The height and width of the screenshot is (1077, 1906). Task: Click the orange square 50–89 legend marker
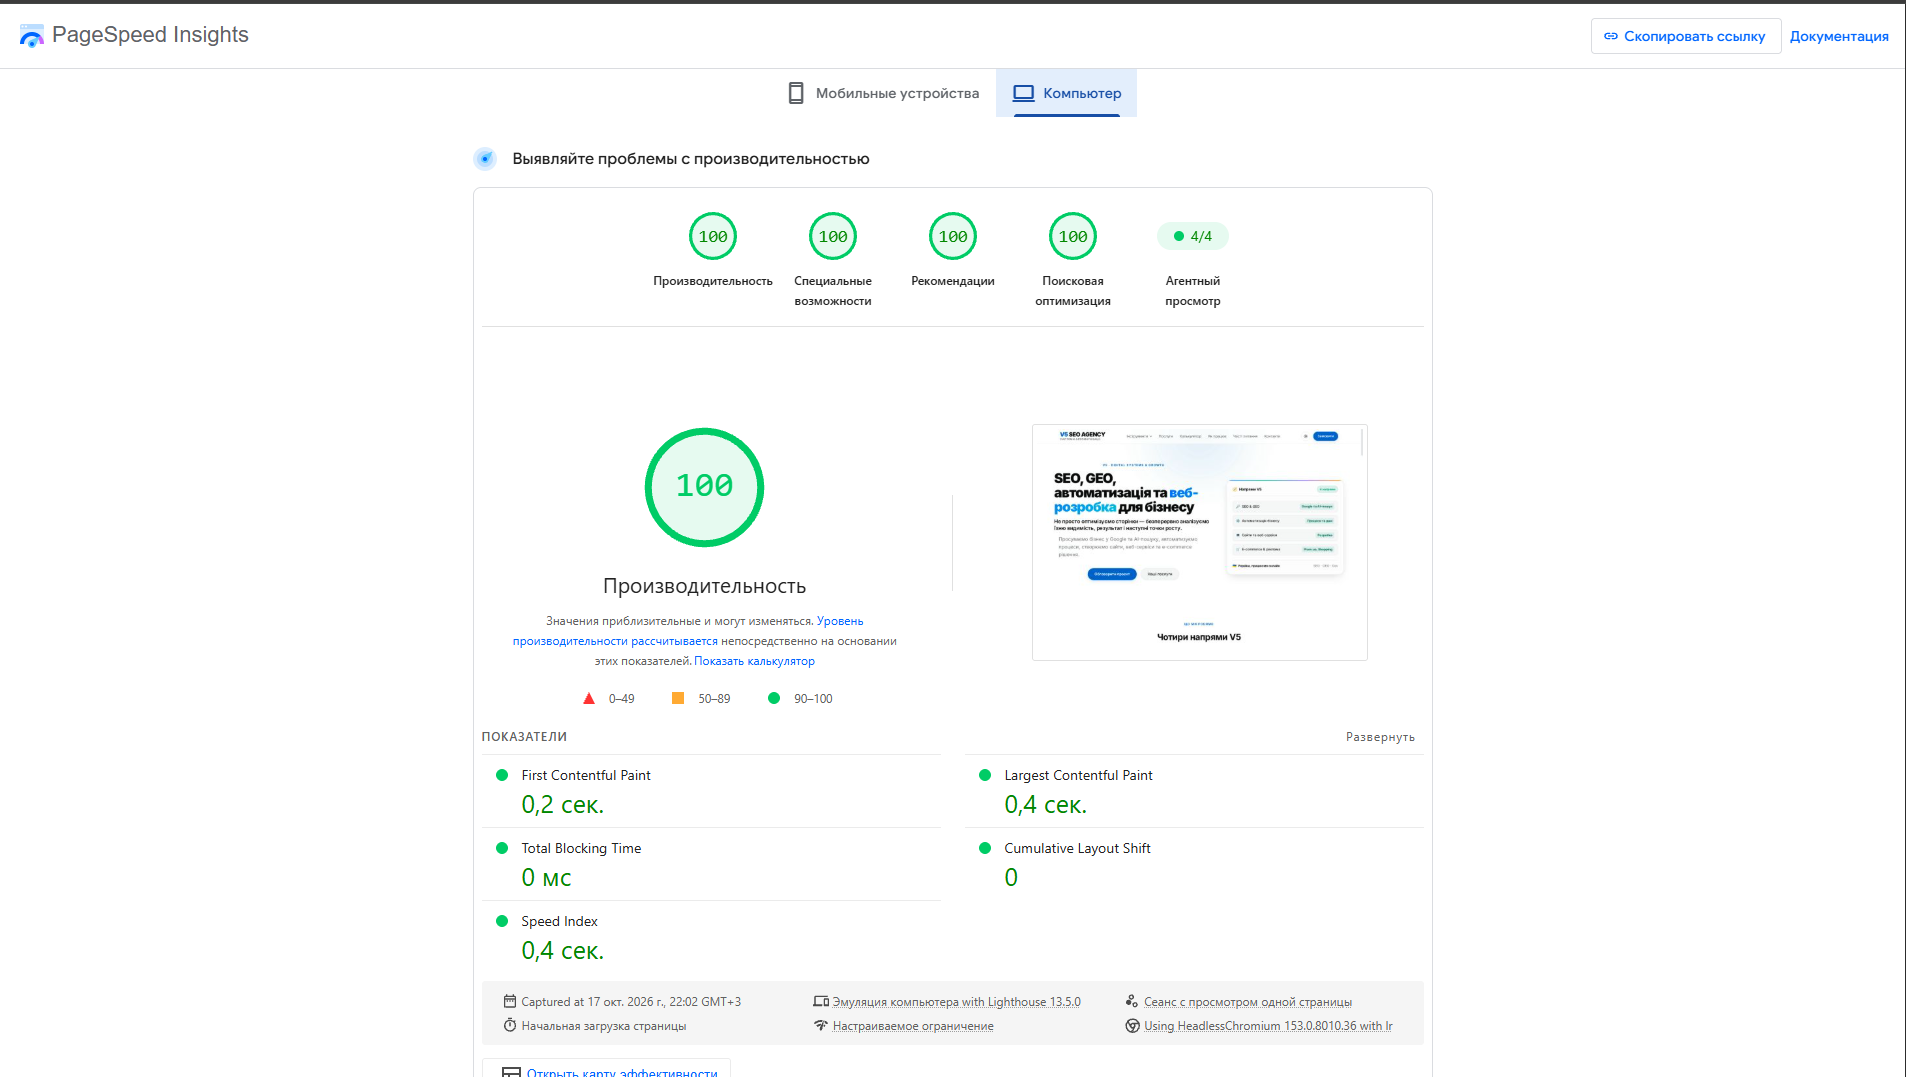678,698
